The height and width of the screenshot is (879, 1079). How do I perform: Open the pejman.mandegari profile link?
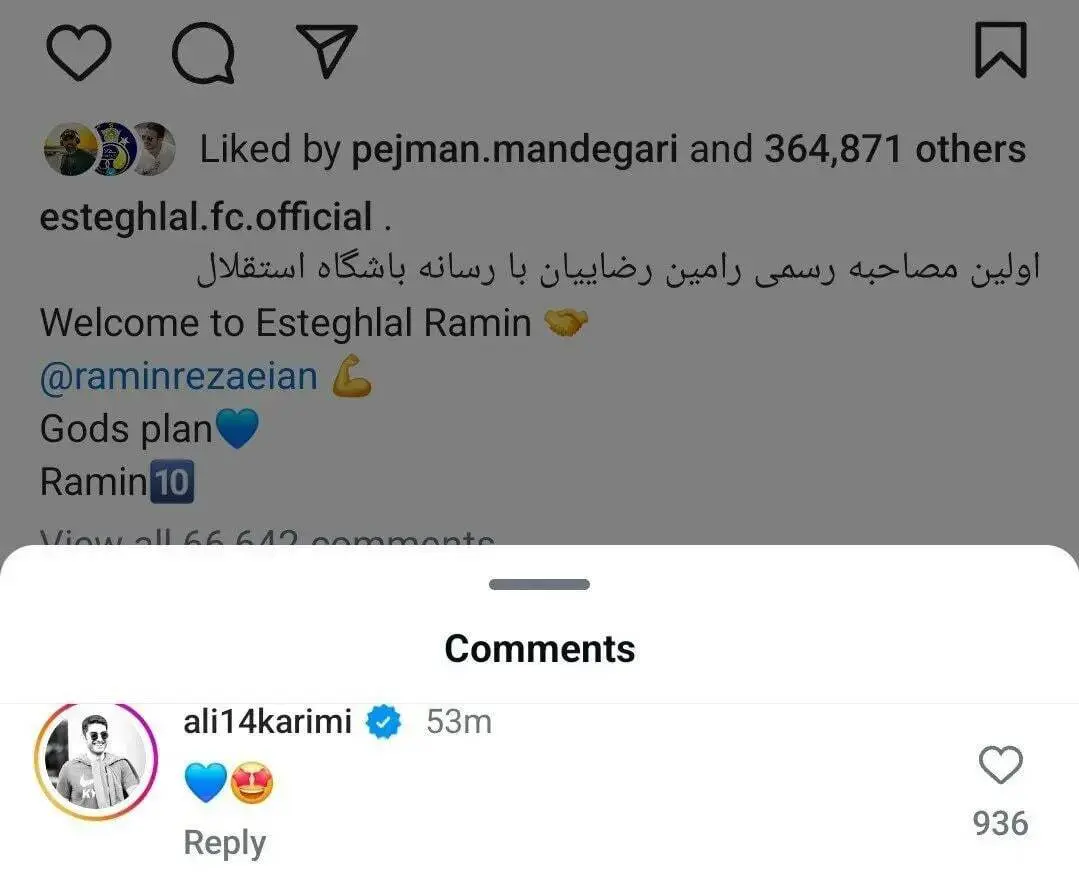pyautogui.click(x=515, y=149)
